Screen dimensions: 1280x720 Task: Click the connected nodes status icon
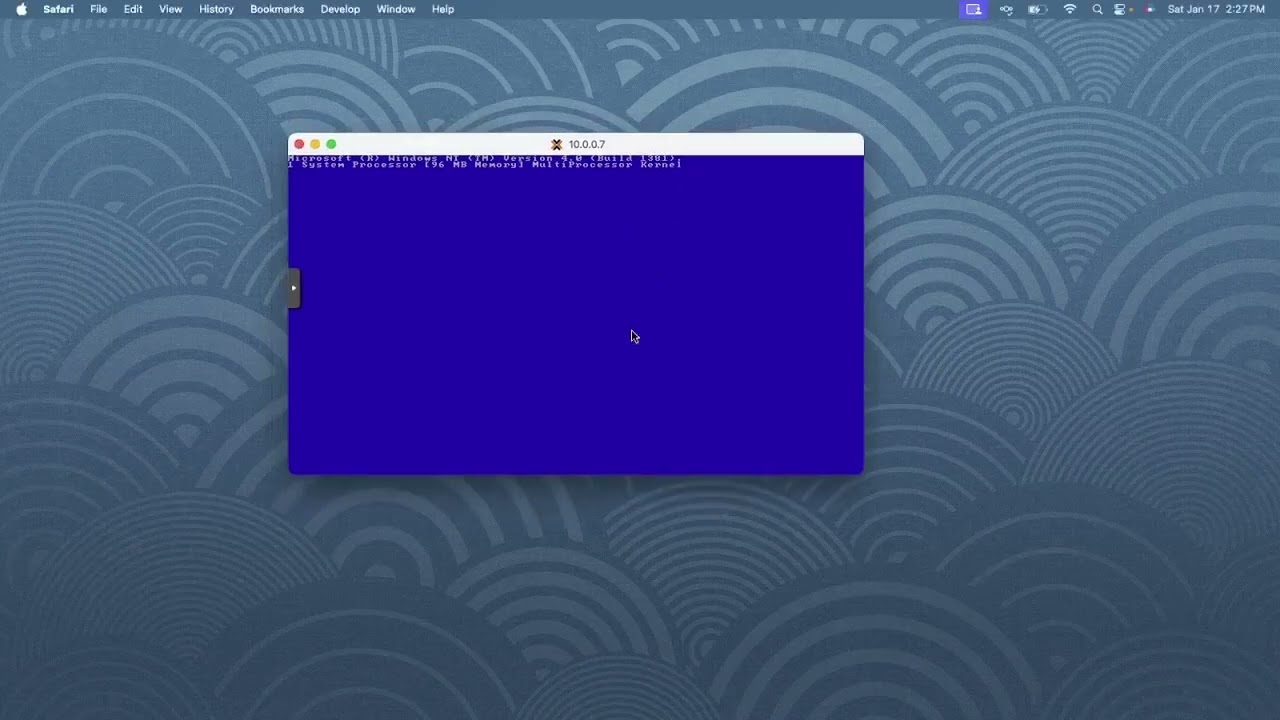[x=1006, y=9]
